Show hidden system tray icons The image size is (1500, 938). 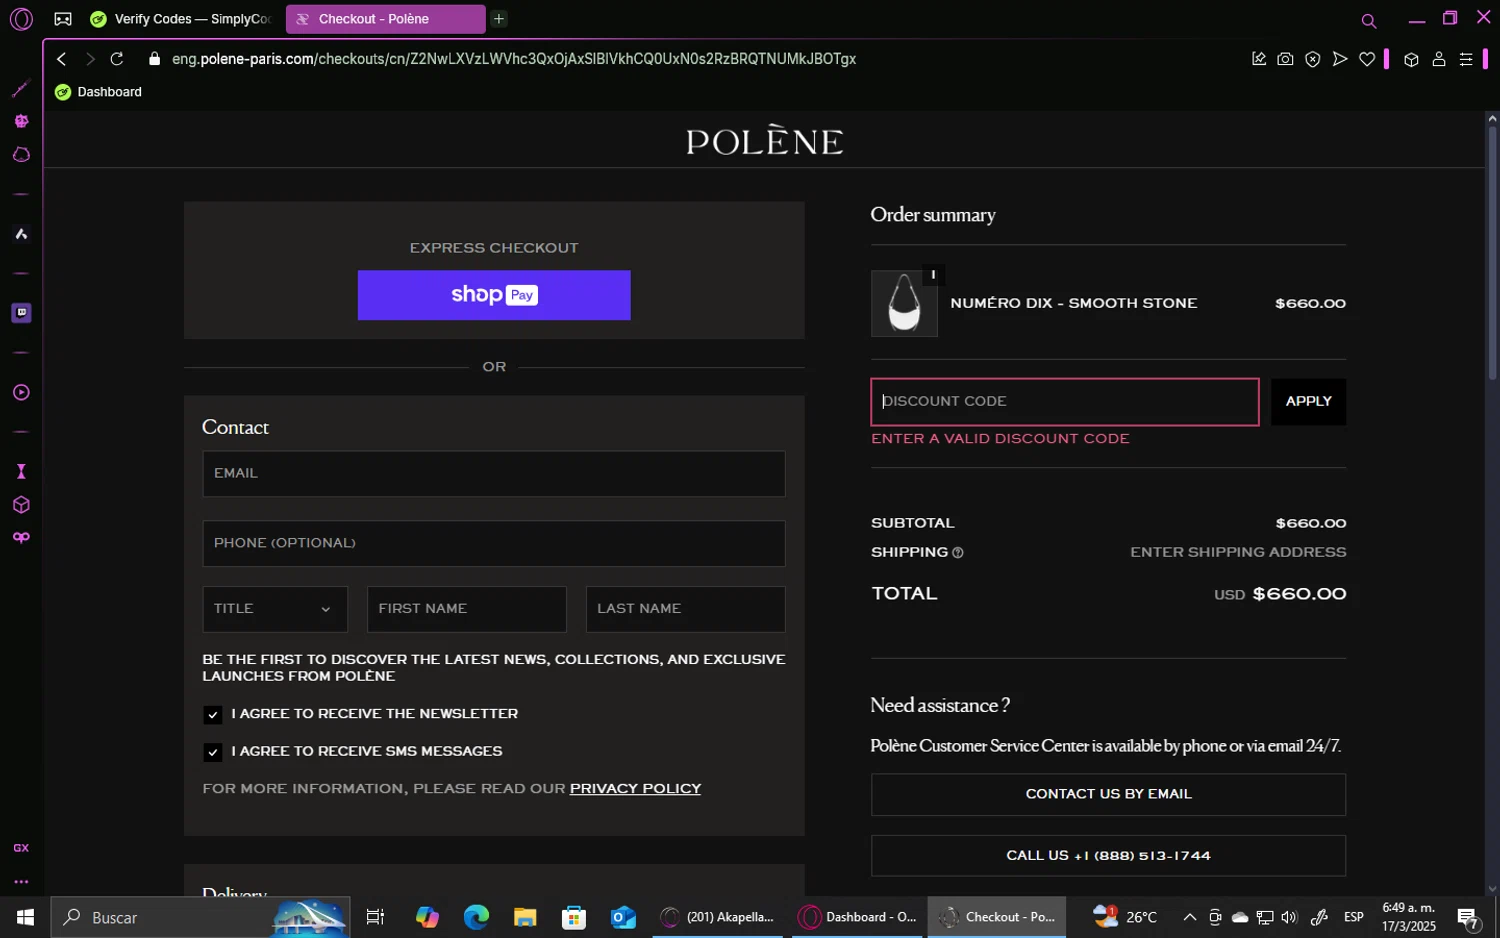(x=1190, y=917)
